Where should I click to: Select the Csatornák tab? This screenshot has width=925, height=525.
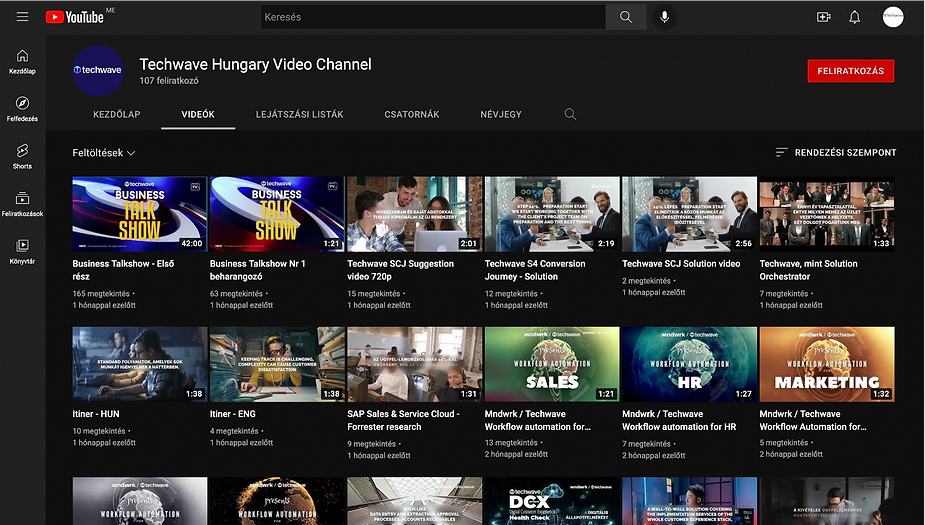click(x=411, y=114)
